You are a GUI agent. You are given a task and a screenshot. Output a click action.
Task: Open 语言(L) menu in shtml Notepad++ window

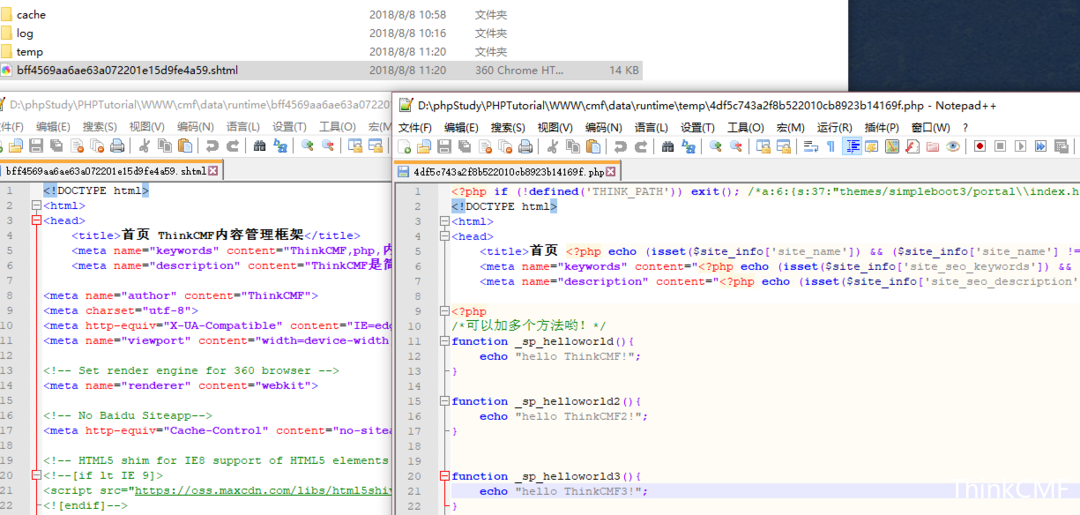click(x=243, y=127)
